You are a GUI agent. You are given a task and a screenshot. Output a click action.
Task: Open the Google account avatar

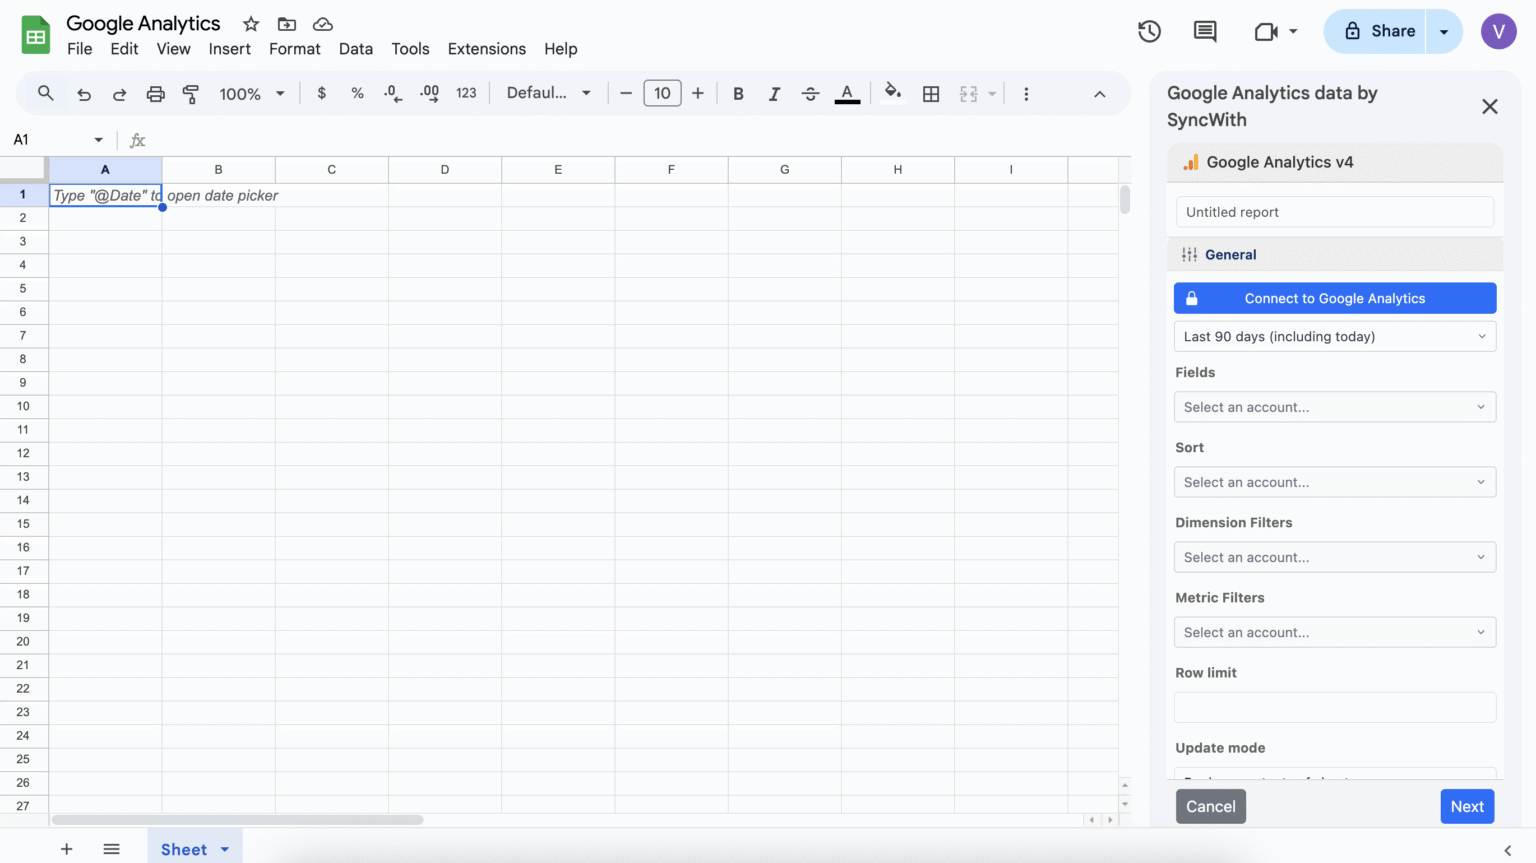click(1498, 31)
